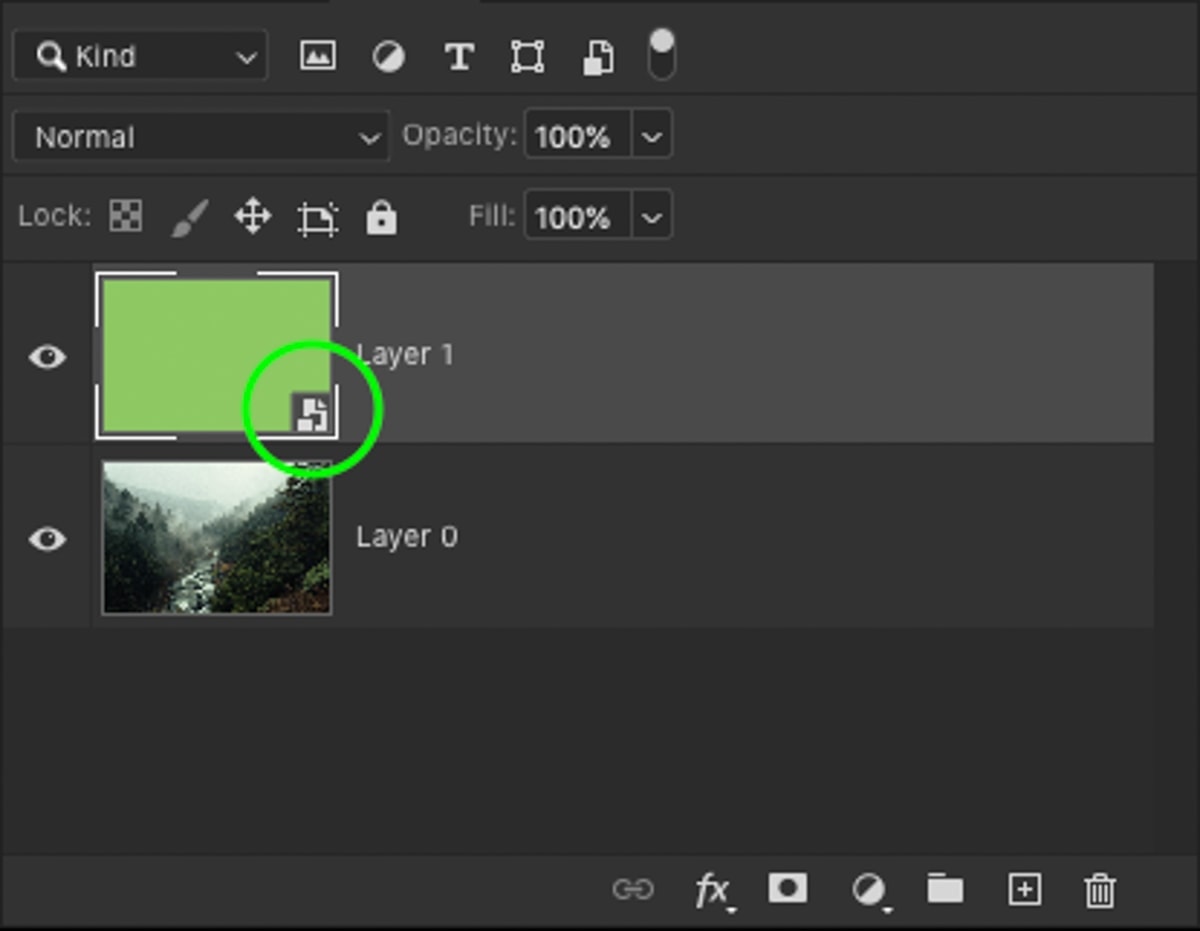Click the Opacity label
Screen dimensions: 1200x931
460,135
